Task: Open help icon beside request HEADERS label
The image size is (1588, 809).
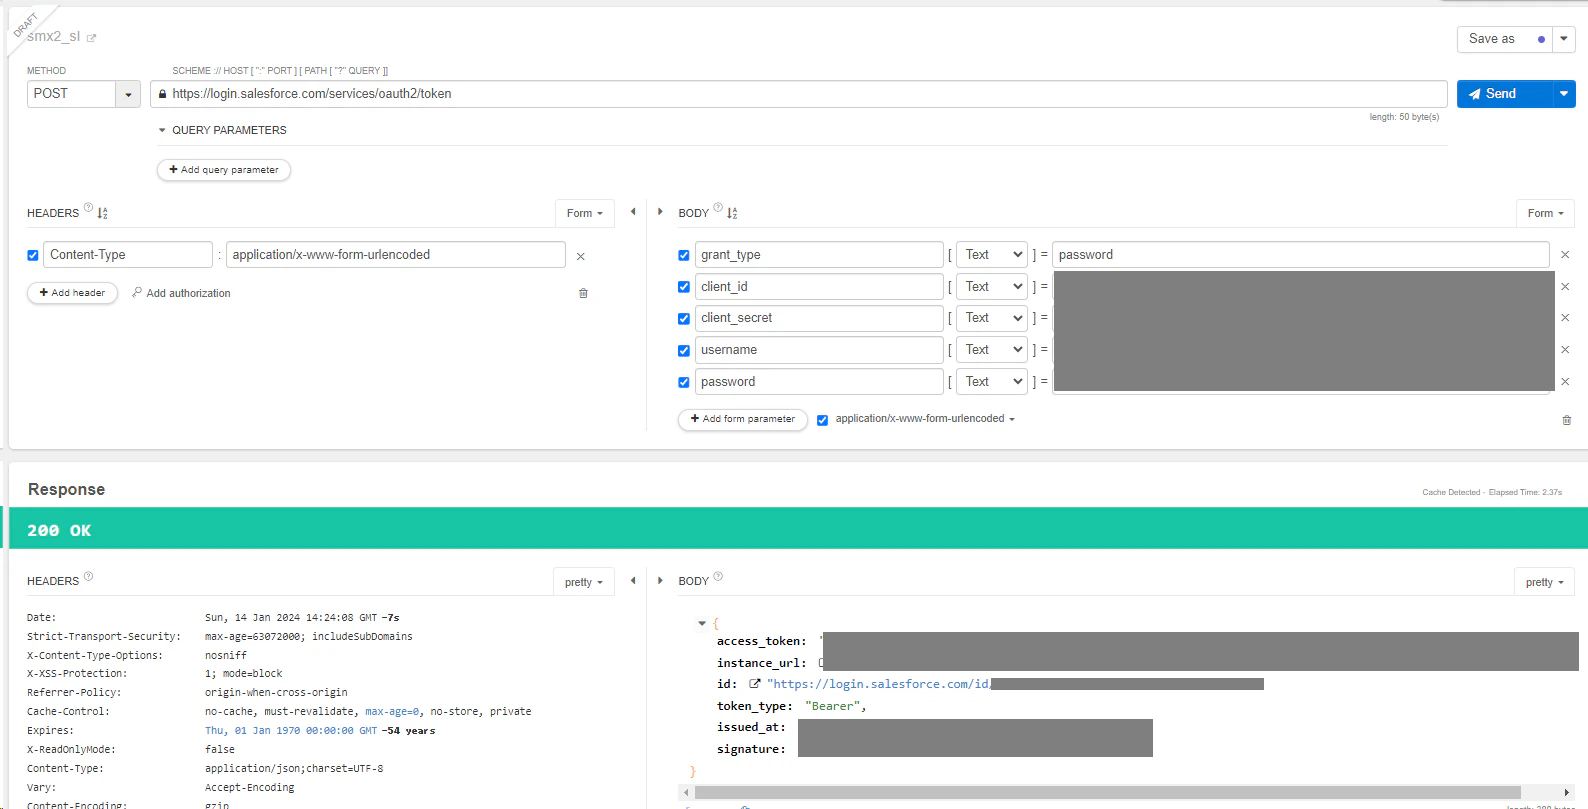Action: 88,208
